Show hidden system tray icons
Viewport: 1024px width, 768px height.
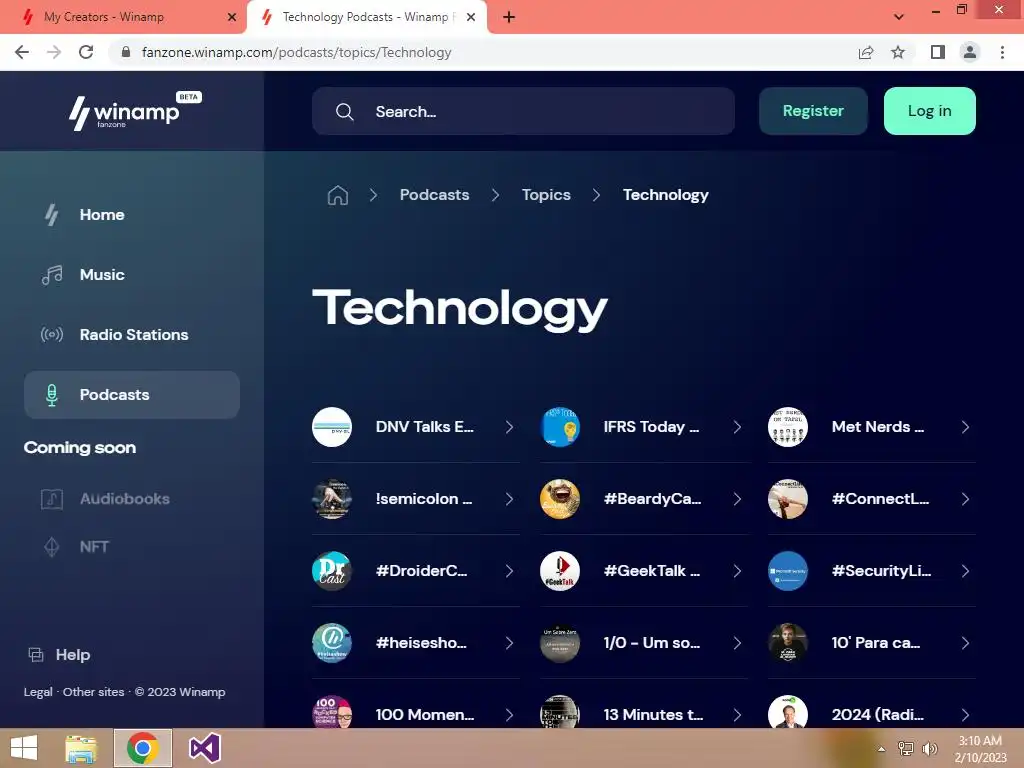882,749
